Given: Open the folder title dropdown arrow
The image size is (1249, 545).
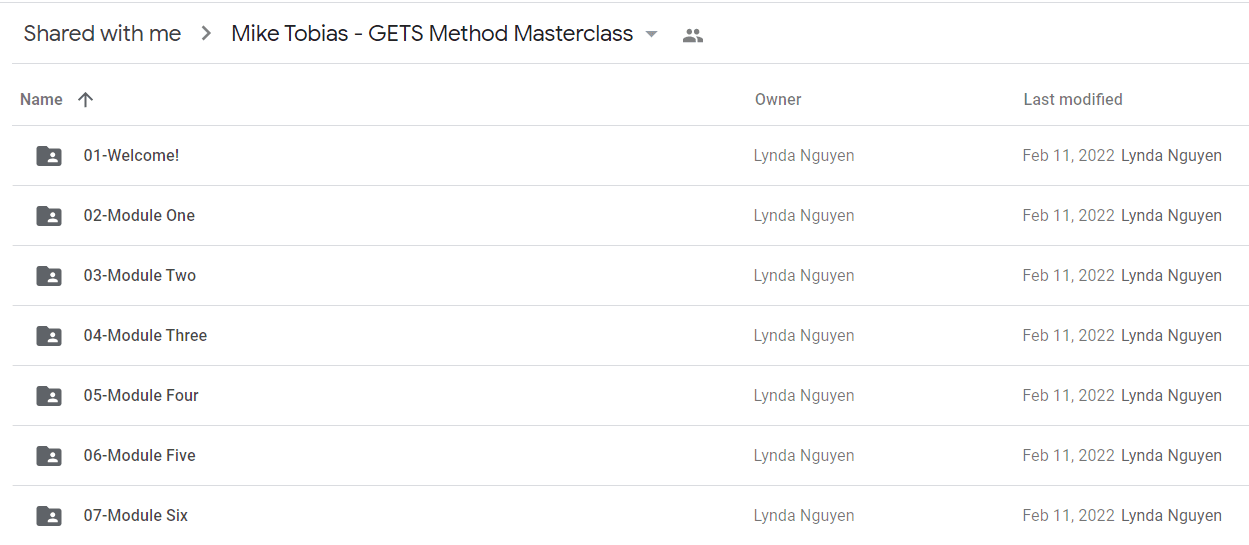Looking at the screenshot, I should [x=652, y=34].
